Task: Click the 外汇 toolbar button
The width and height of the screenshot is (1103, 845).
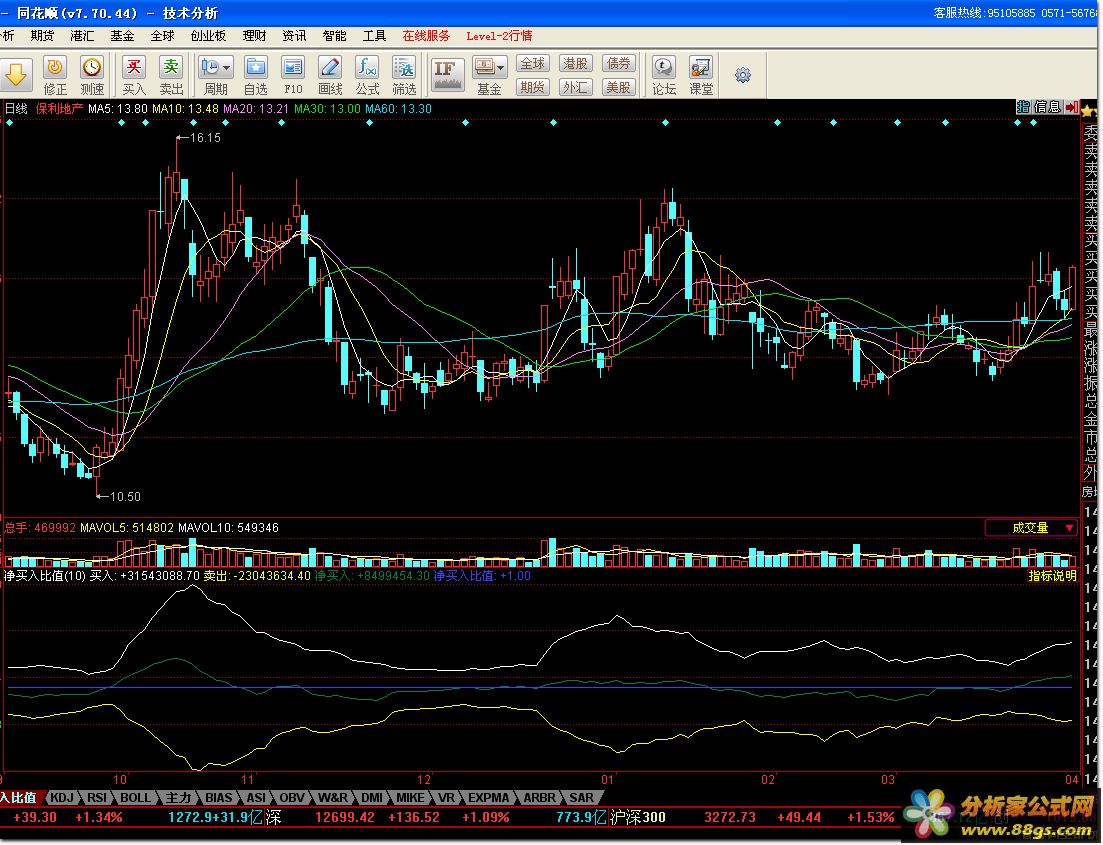Action: point(575,87)
